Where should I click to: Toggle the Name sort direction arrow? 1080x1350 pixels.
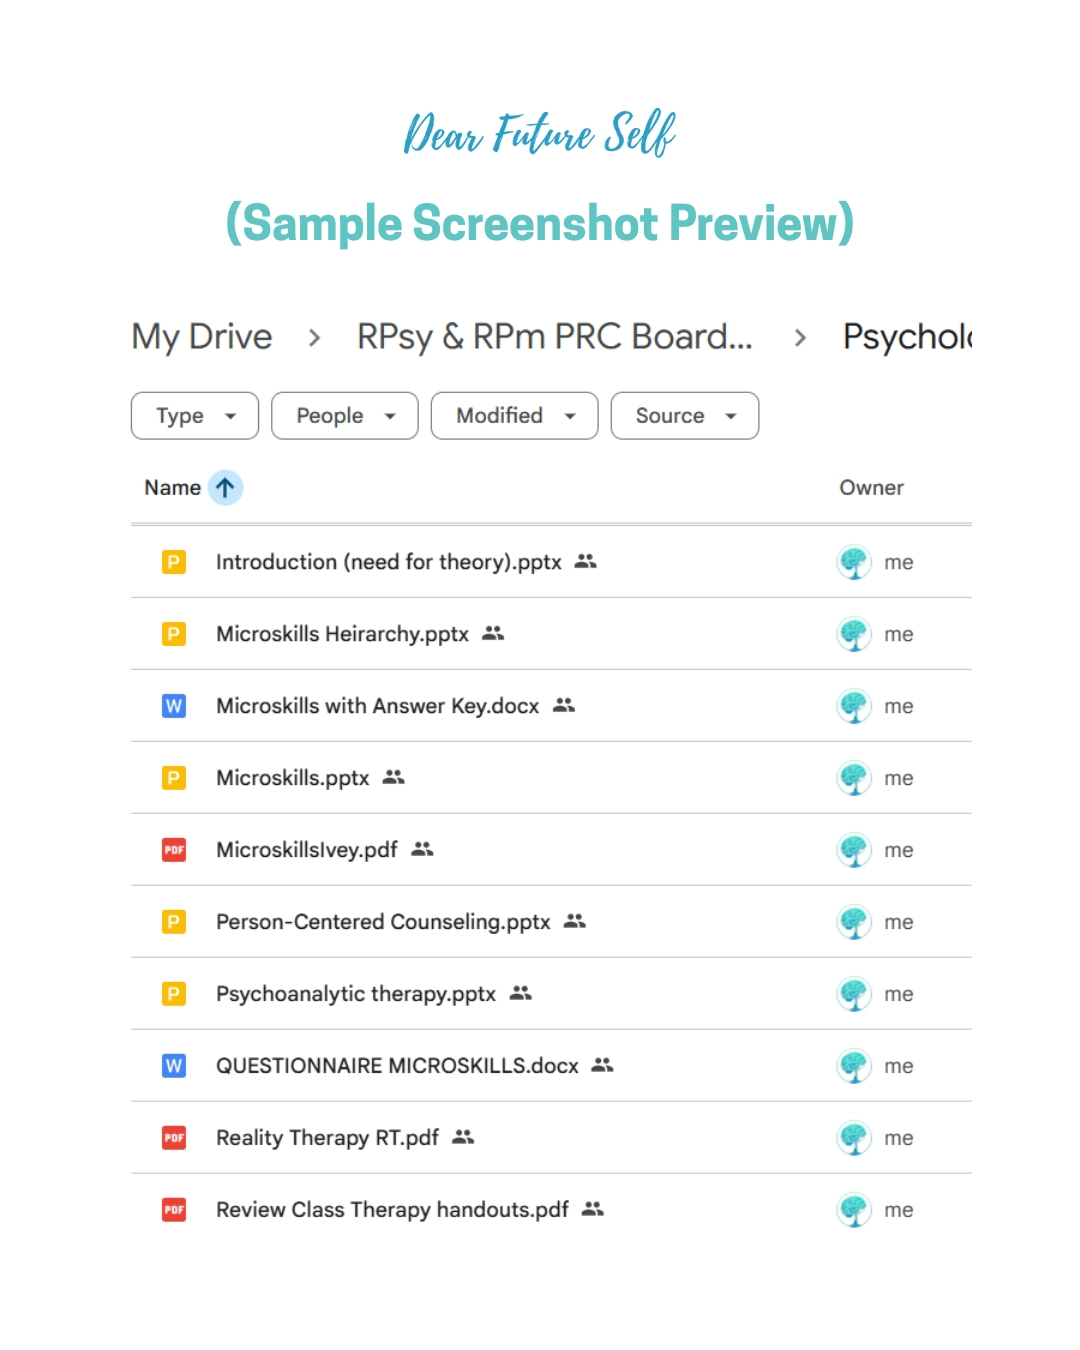point(226,488)
